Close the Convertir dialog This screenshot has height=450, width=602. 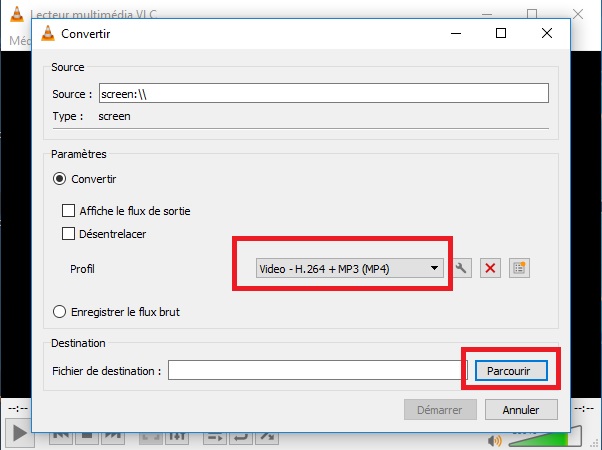pos(547,33)
